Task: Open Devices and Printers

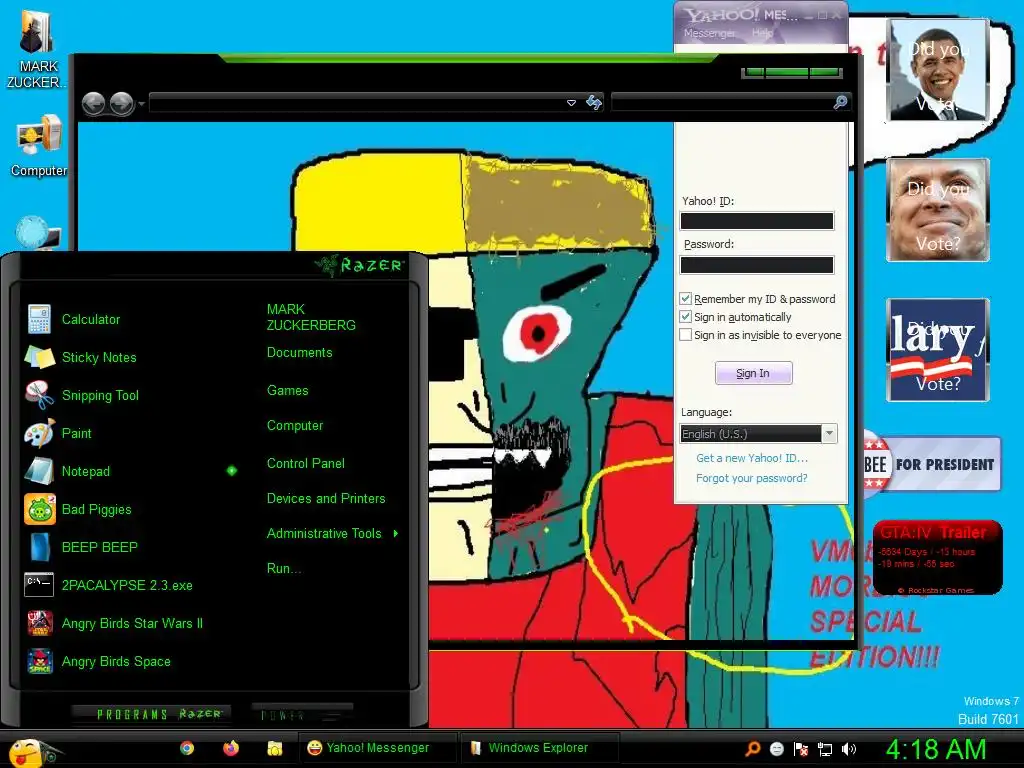Action: click(326, 499)
